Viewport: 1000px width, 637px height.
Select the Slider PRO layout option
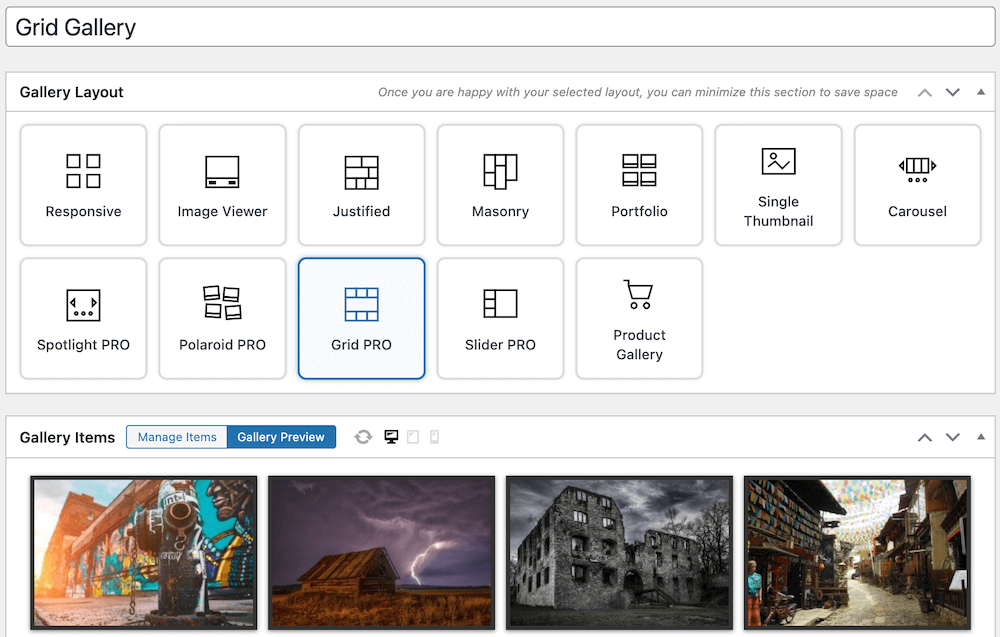pyautogui.click(x=500, y=318)
